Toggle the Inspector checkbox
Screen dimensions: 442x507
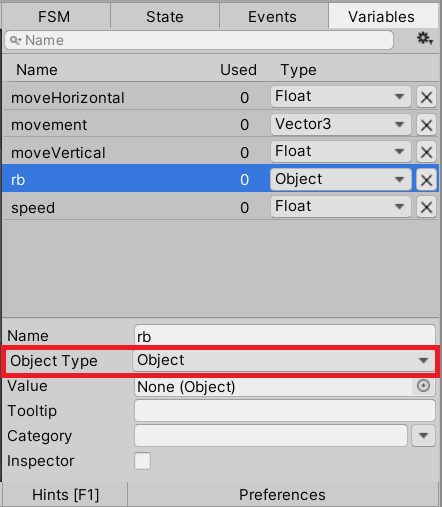tap(142, 461)
